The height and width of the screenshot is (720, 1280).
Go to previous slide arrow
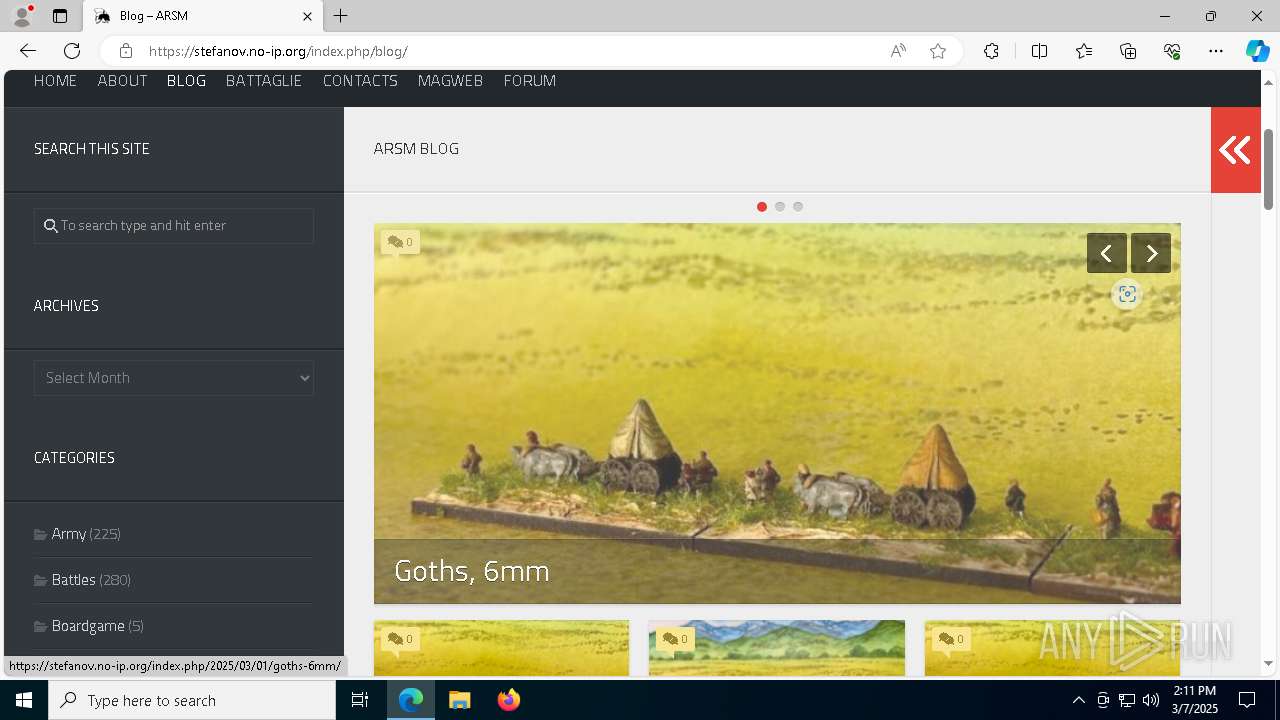click(x=1107, y=253)
